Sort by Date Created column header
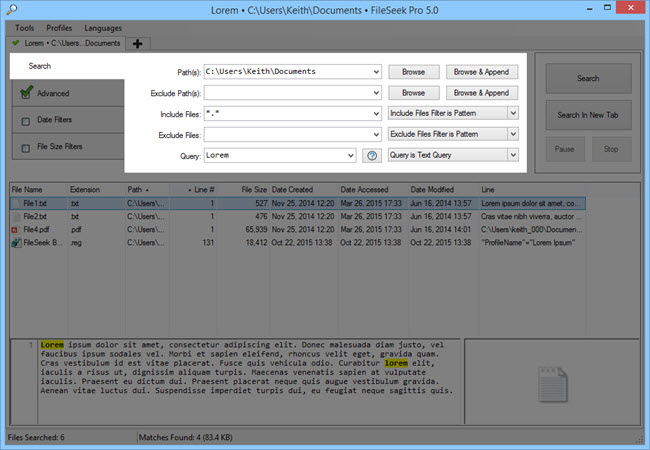This screenshot has width=650, height=450. point(304,189)
